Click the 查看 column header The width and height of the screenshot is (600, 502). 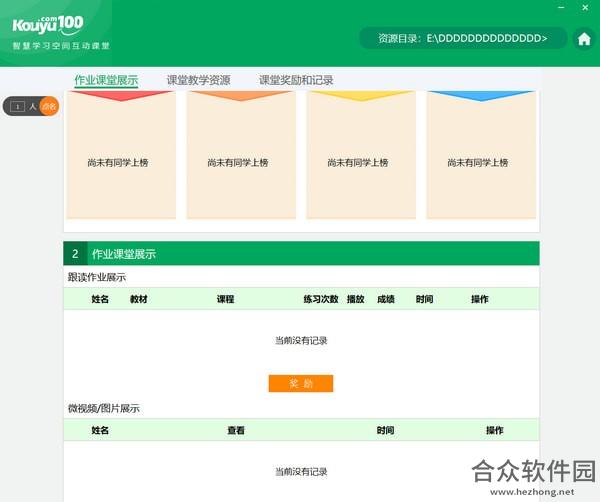click(236, 430)
